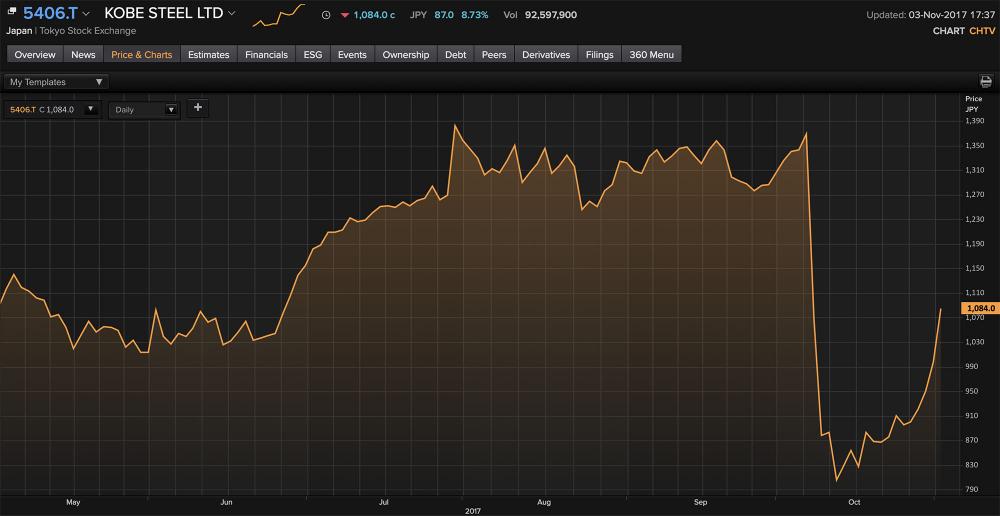The width and height of the screenshot is (1000, 516).
Task: Switch to the Ownership tab
Action: [x=406, y=54]
